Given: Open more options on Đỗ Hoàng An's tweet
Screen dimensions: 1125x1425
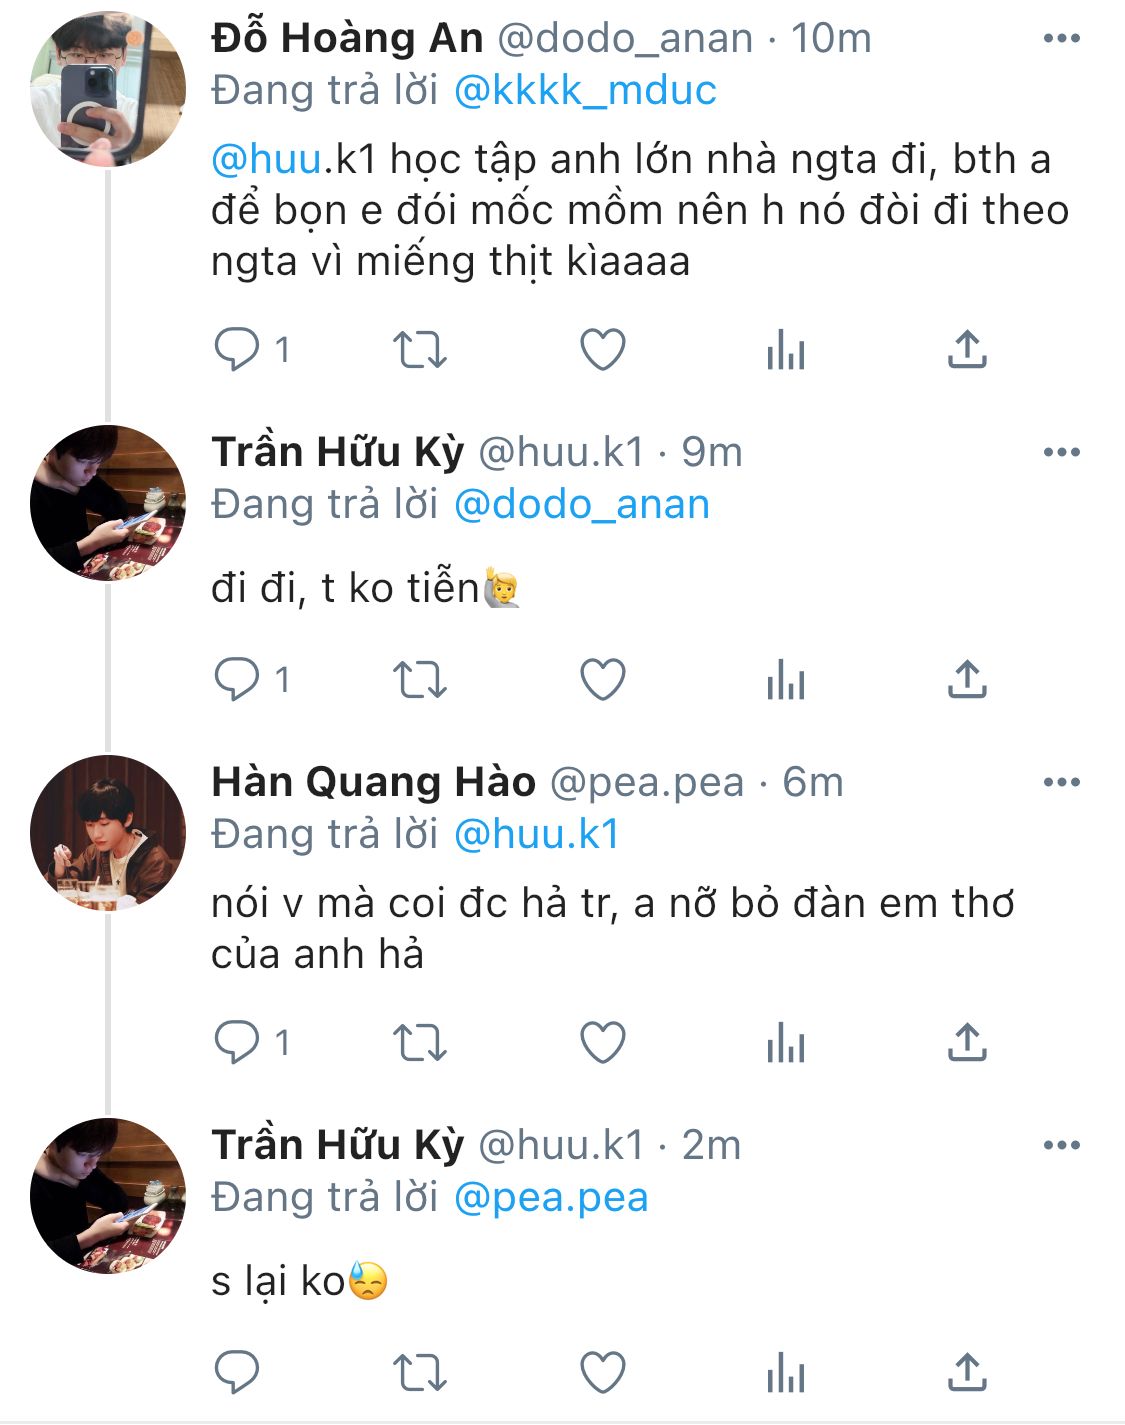Looking at the screenshot, I should click(x=1061, y=39).
